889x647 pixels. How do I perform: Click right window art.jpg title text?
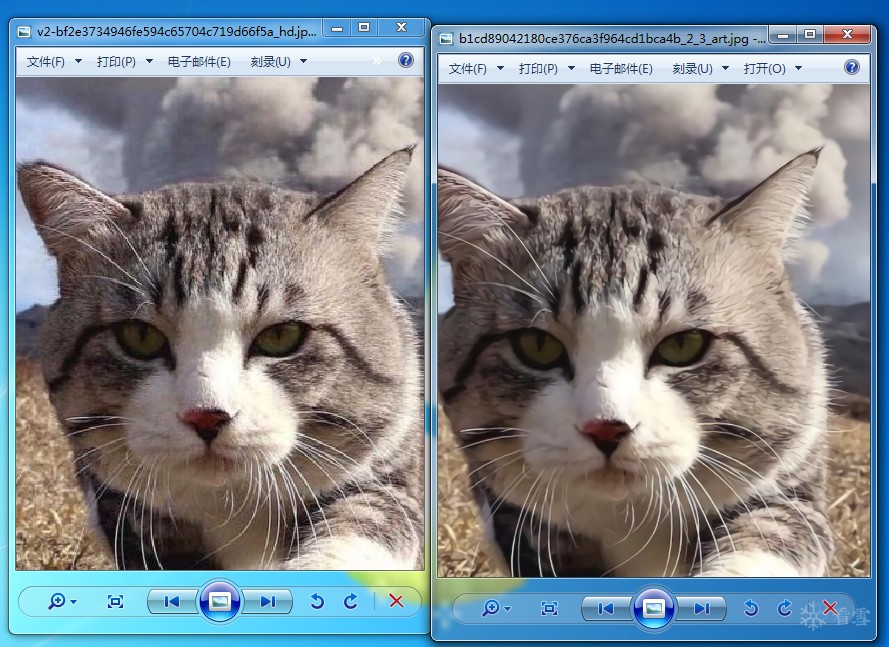click(x=612, y=39)
